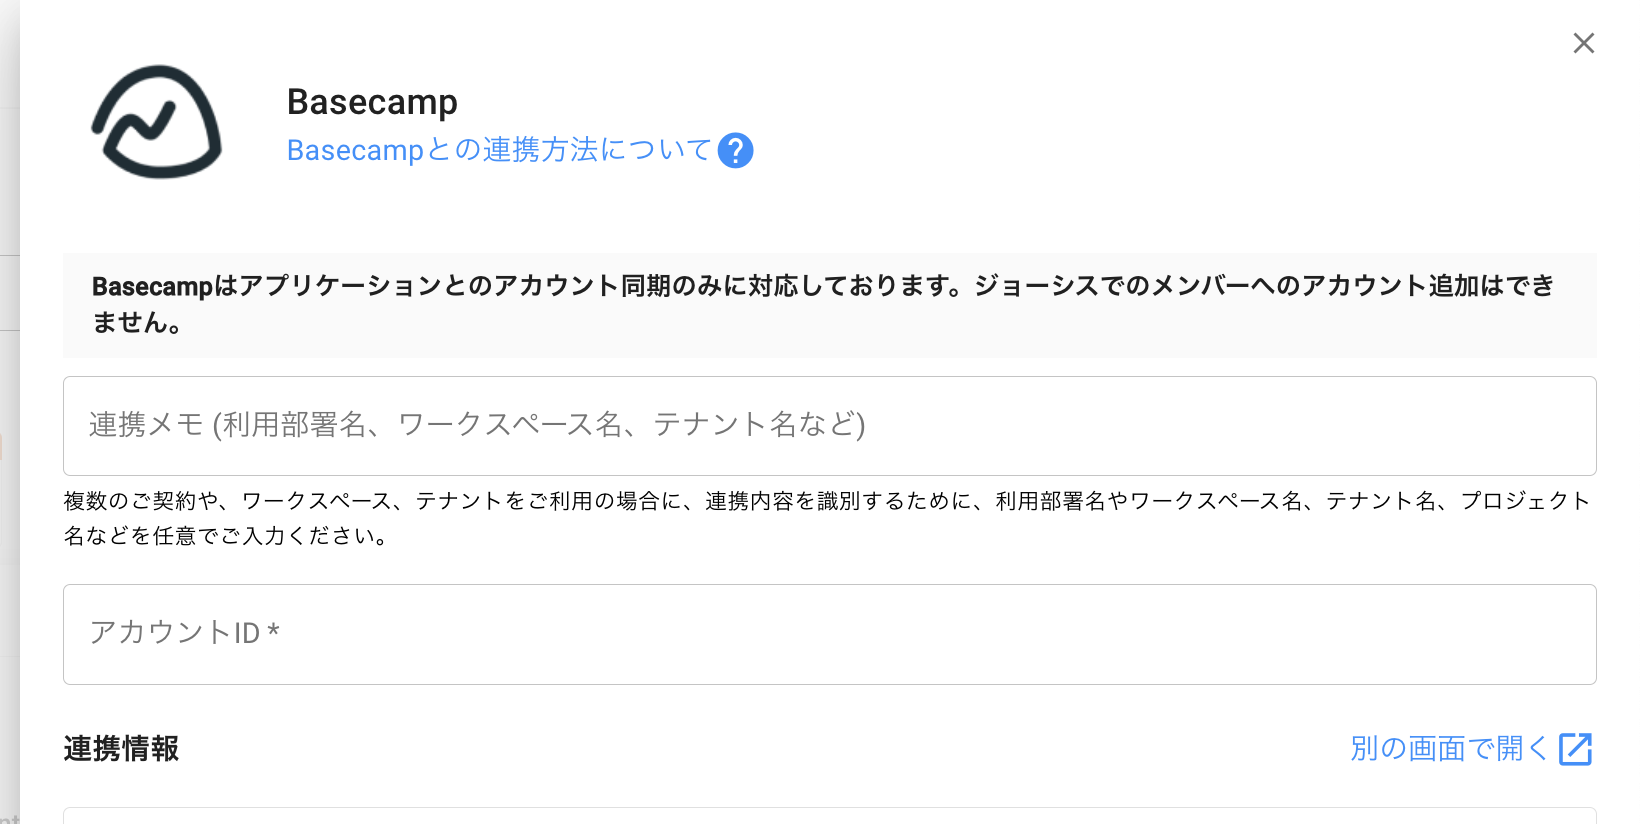Click the required asterisk in アカウントID

click(273, 632)
